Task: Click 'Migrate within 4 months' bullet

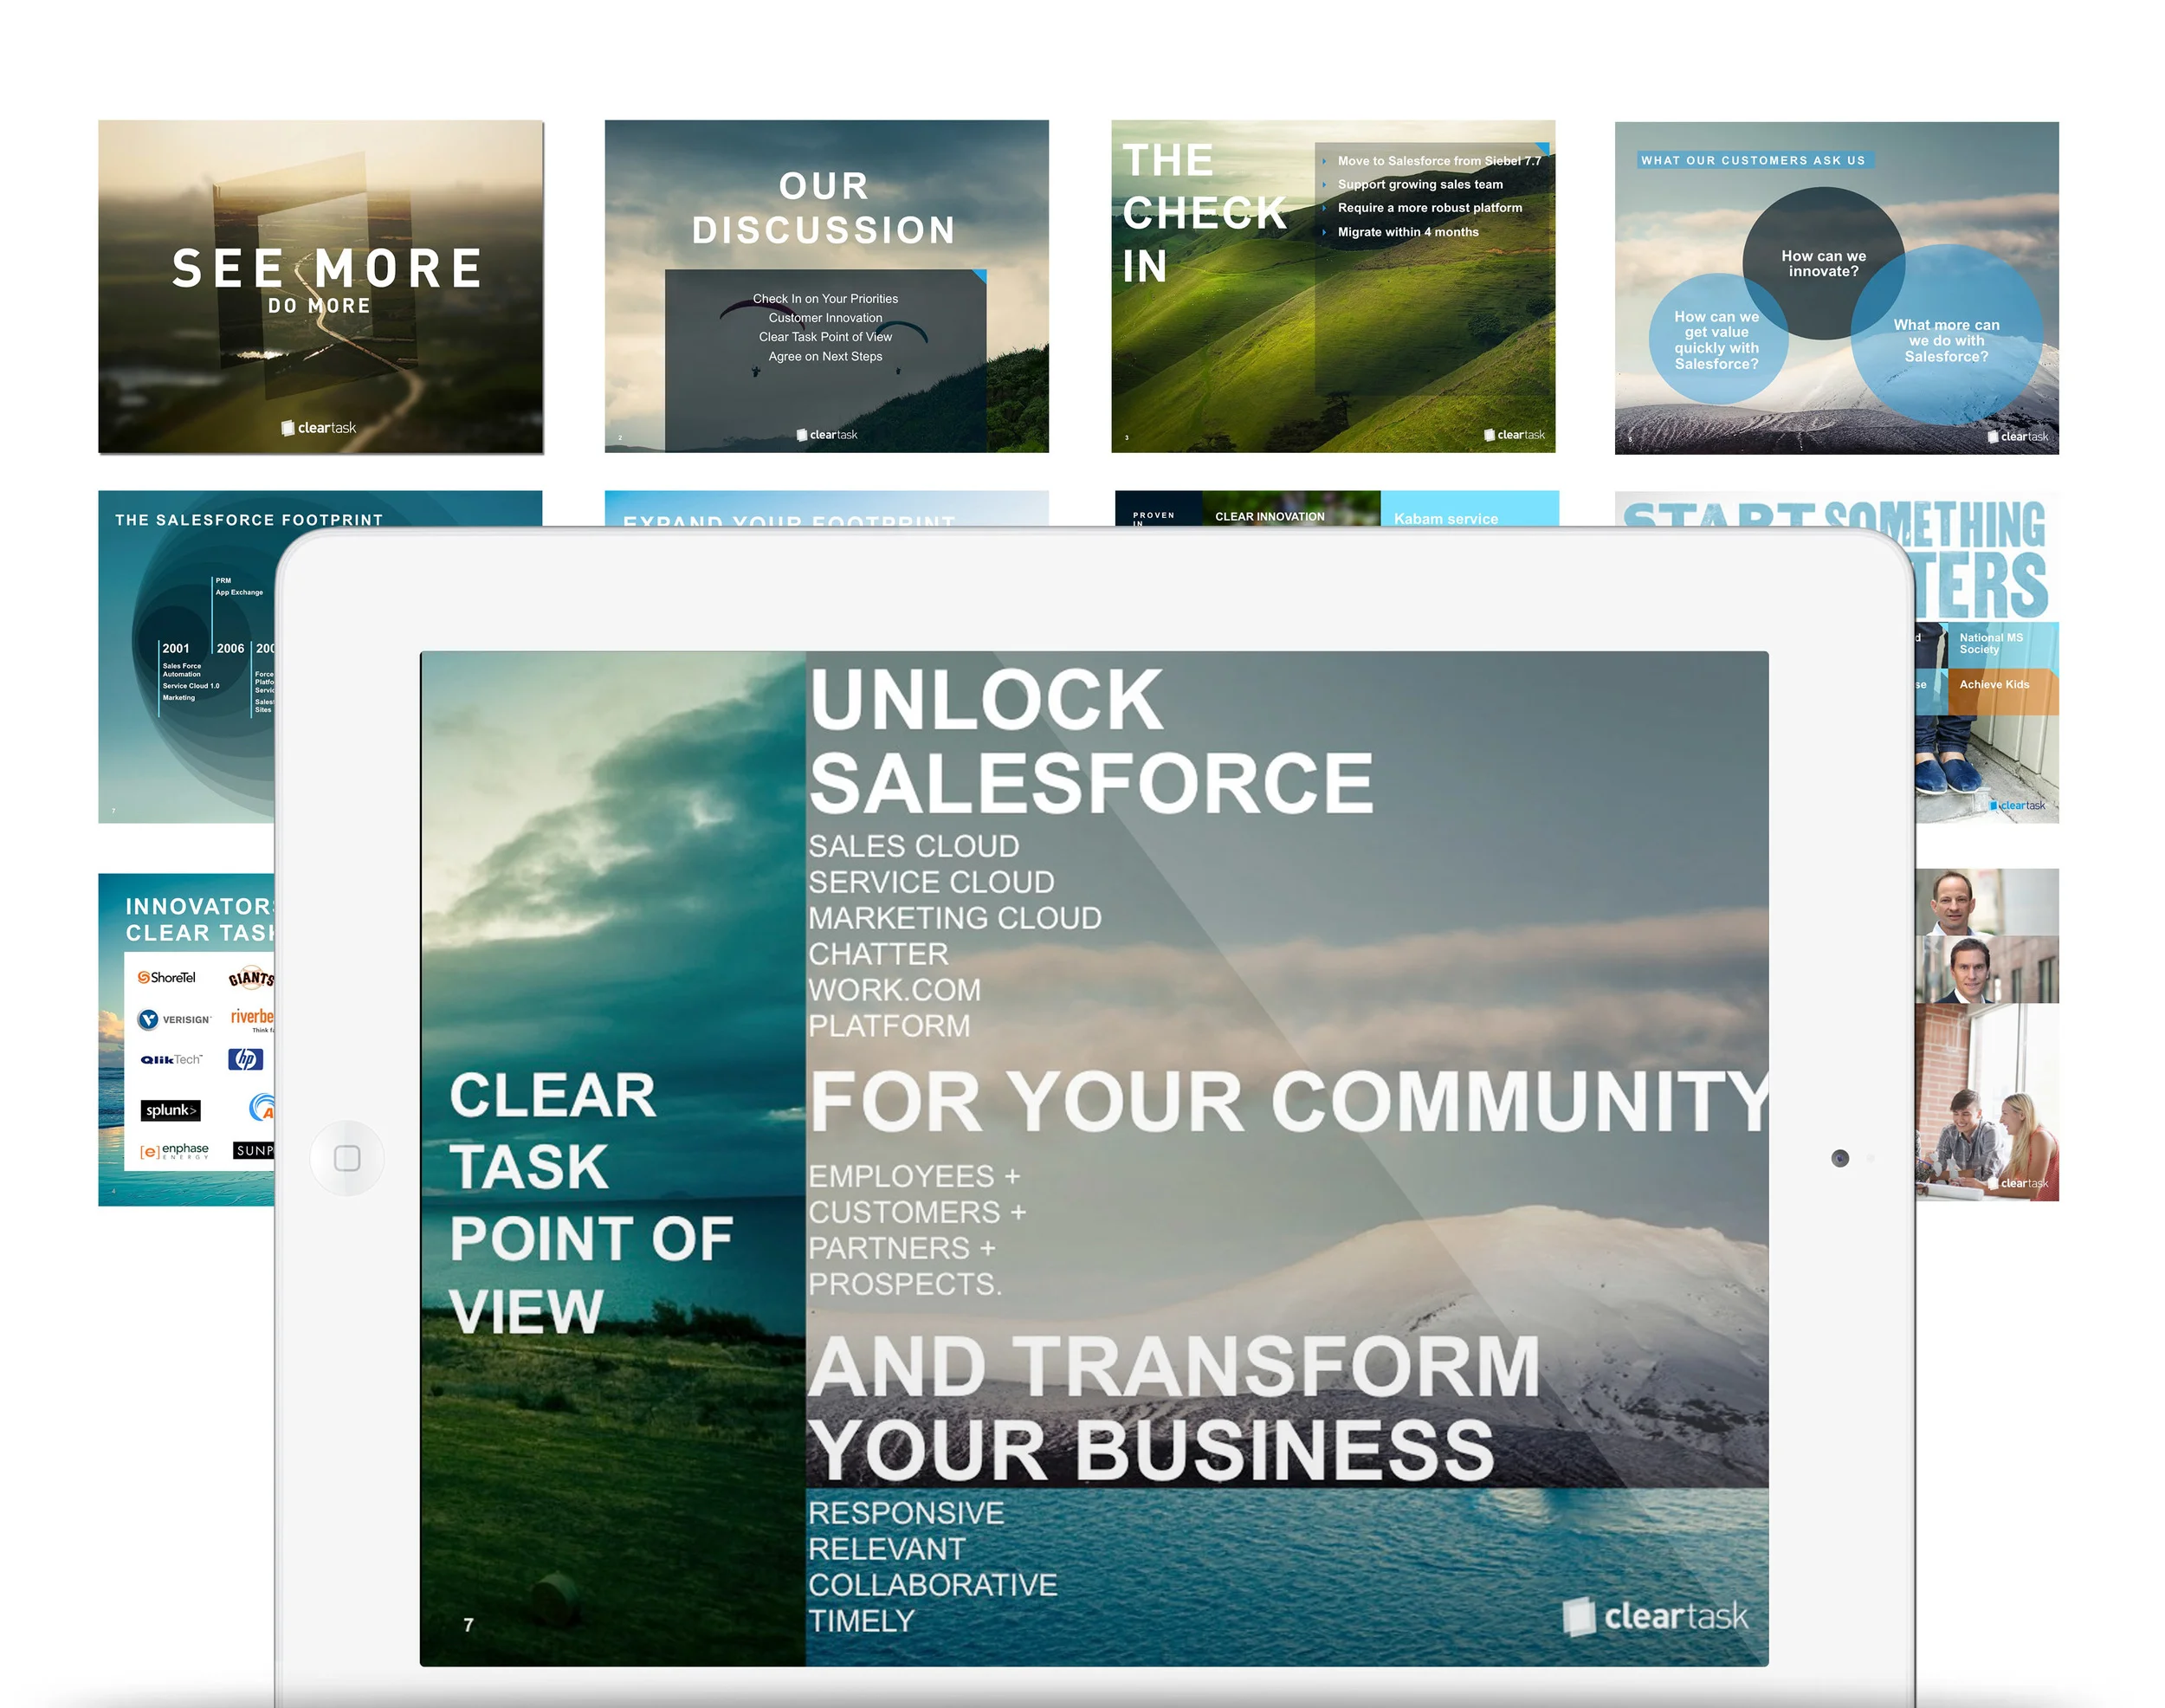Action: pyautogui.click(x=1408, y=232)
